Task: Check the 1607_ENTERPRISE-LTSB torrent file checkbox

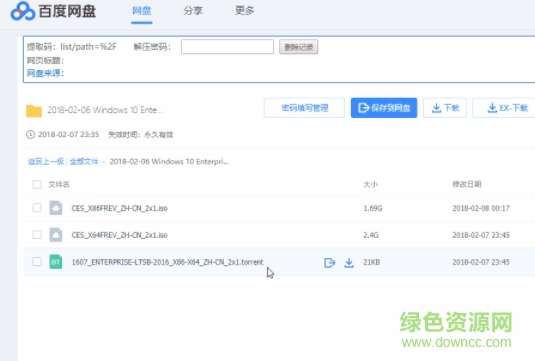Action: tap(37, 262)
